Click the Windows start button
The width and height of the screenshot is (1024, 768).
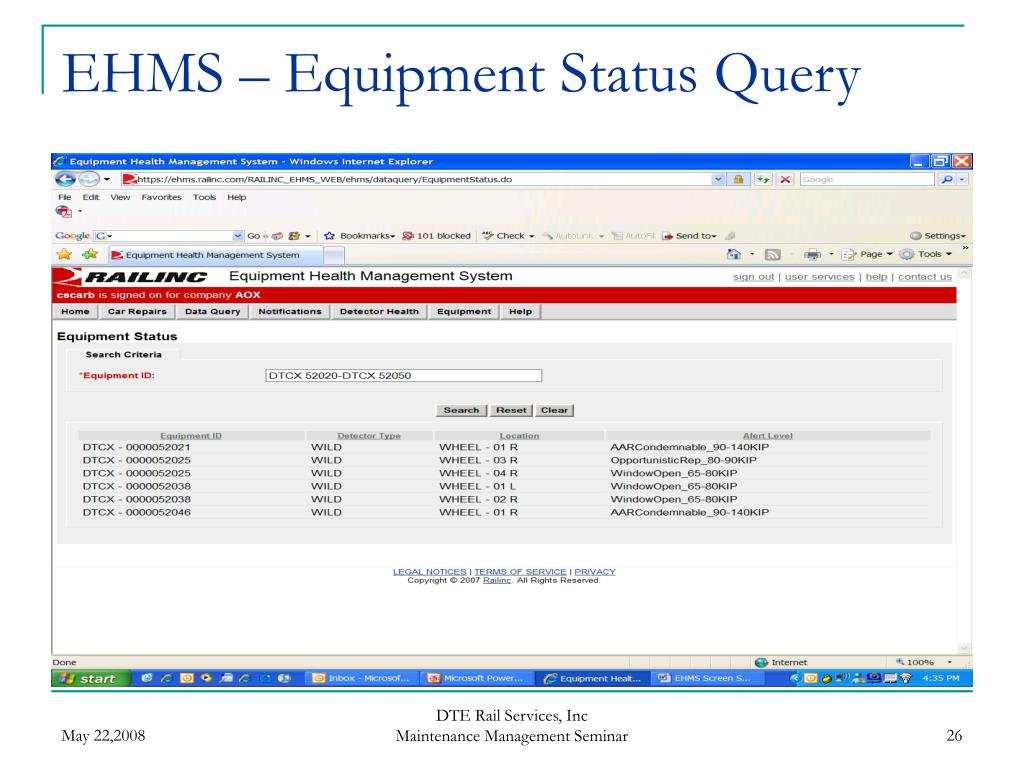(x=91, y=679)
